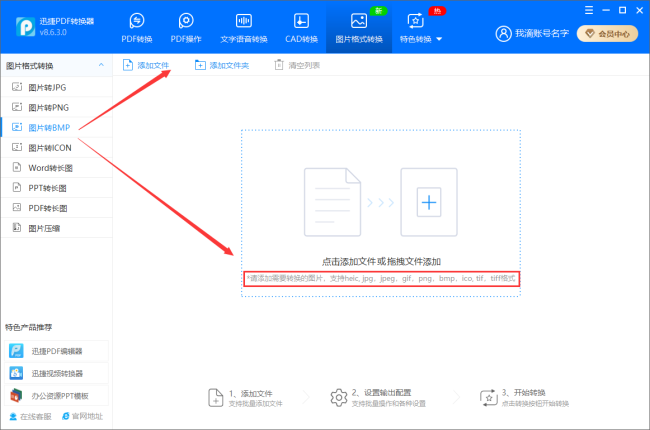Click the supported formats hint text
The width and height of the screenshot is (650, 430).
click(x=381, y=278)
